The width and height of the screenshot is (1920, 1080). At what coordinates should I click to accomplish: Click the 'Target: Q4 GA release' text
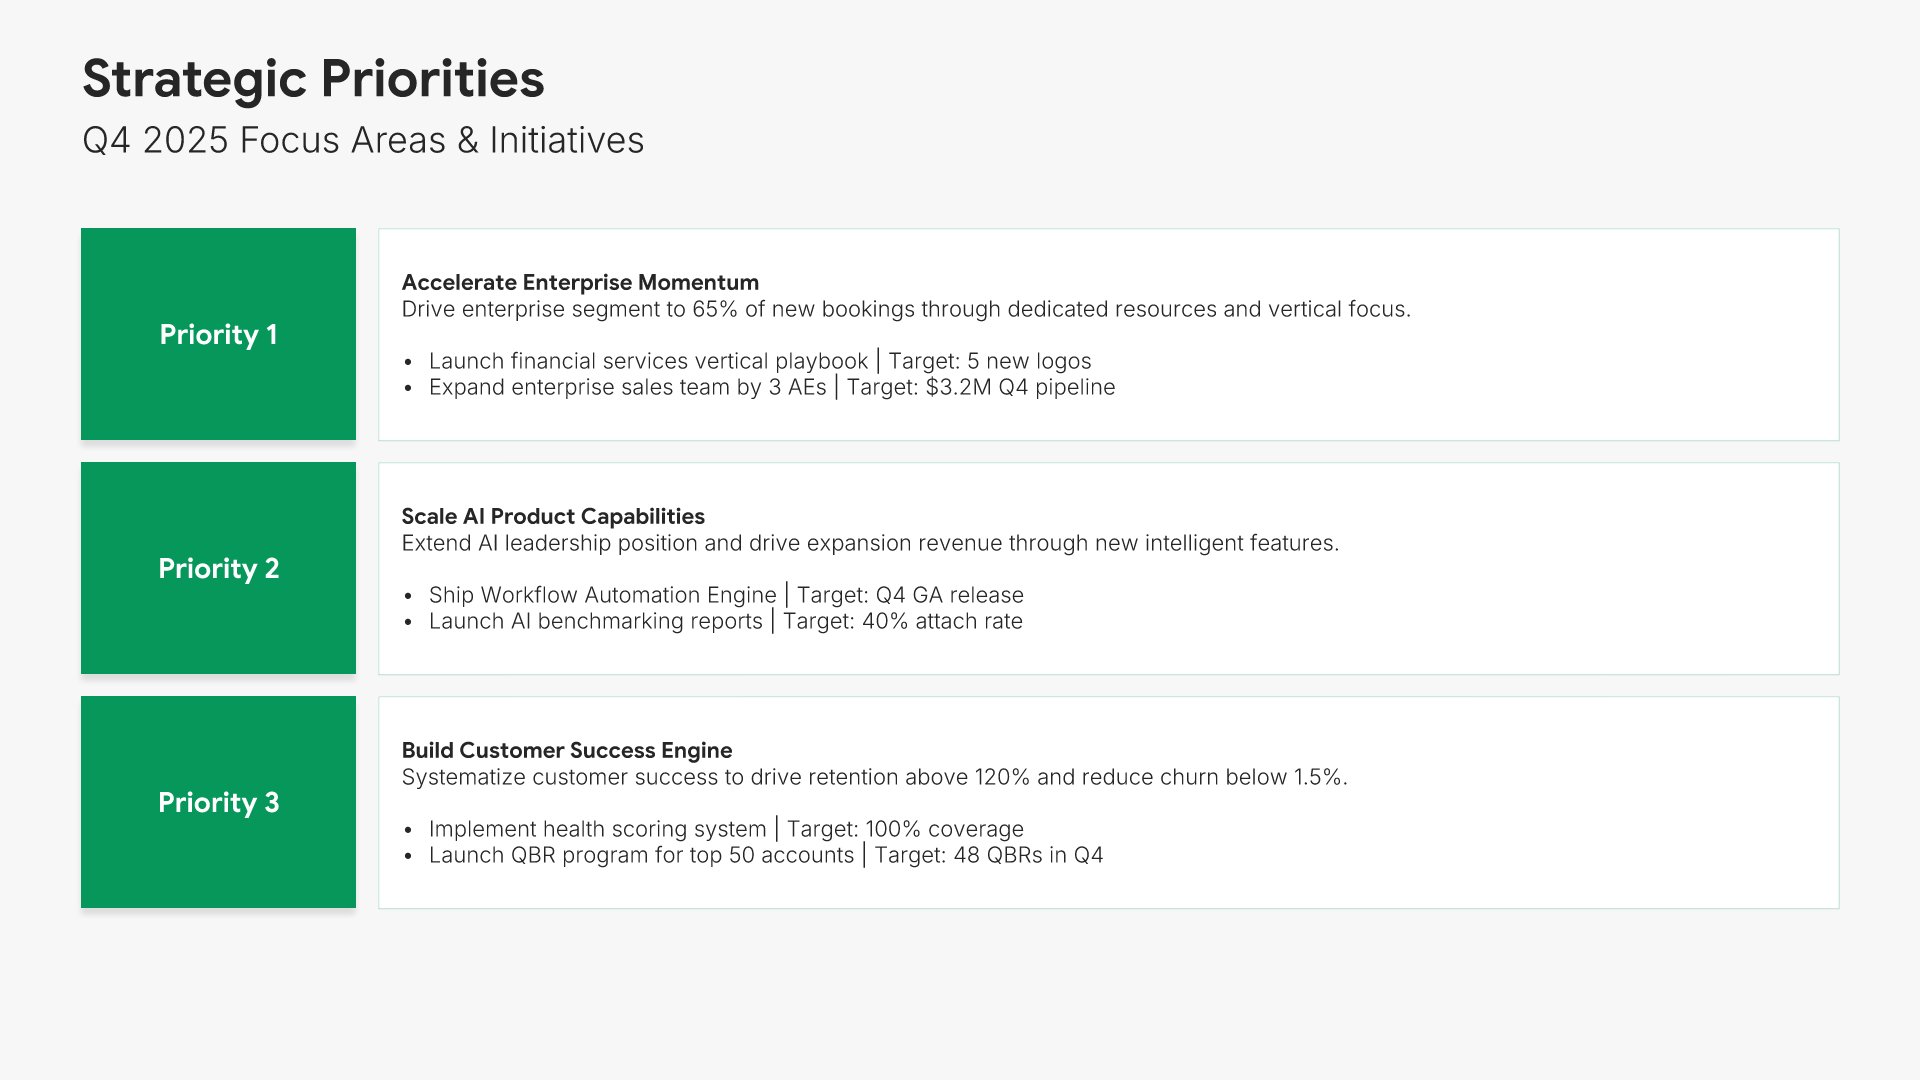(x=910, y=596)
